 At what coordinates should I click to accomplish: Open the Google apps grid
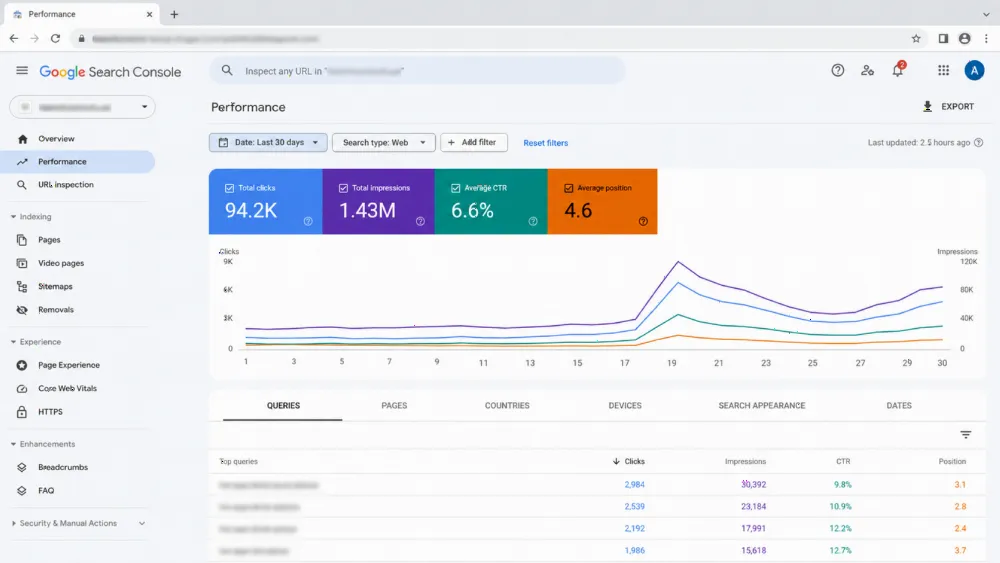click(x=943, y=71)
